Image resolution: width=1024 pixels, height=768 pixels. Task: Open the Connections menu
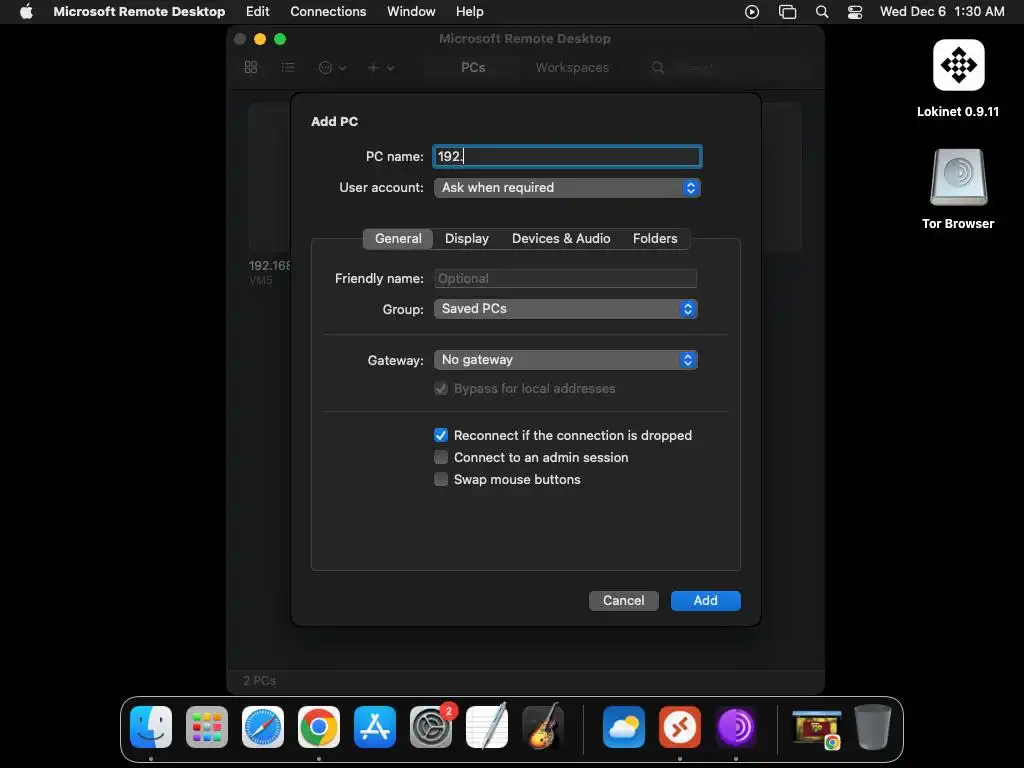click(x=328, y=12)
